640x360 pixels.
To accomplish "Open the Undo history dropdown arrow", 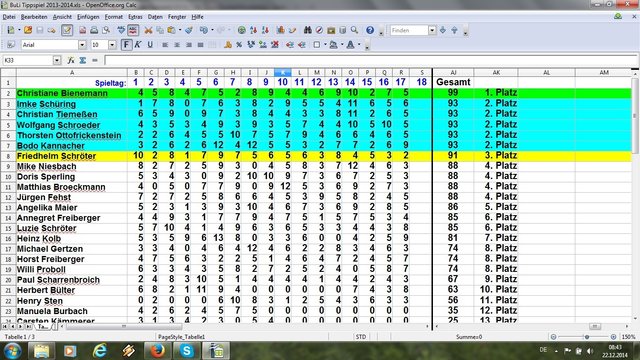I will pos(212,30).
